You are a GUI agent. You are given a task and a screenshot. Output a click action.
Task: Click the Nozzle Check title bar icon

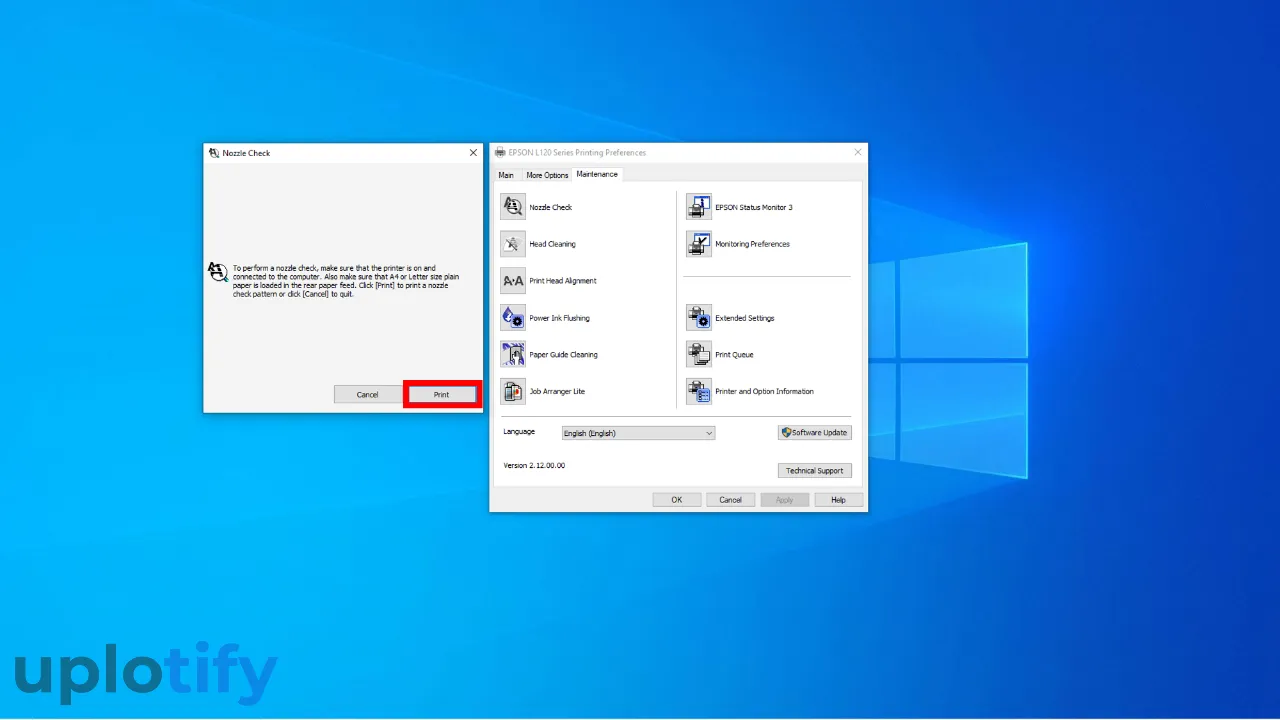pos(214,153)
